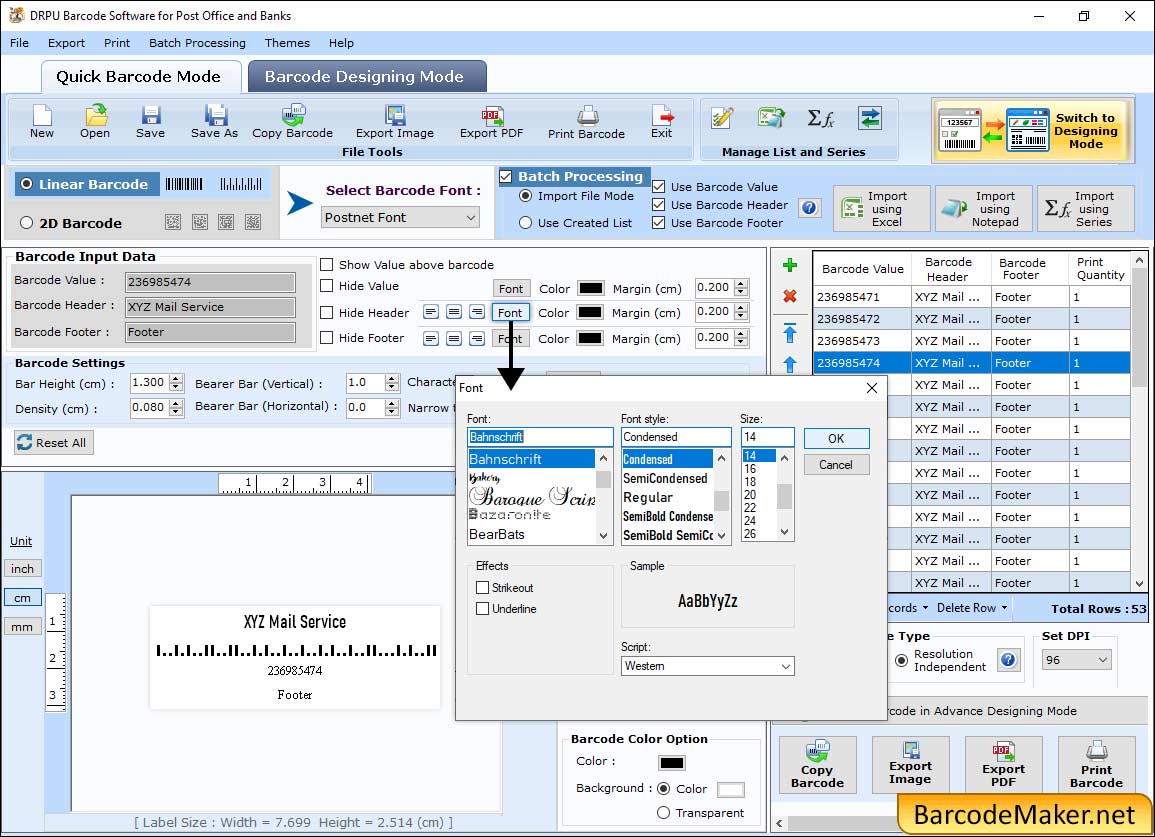This screenshot has width=1155, height=837.
Task: Open the Select Barcode Font dropdown
Action: pos(401,217)
